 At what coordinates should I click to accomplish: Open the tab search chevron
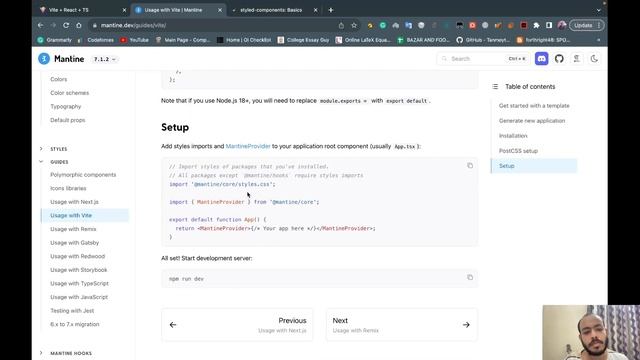(599, 10)
